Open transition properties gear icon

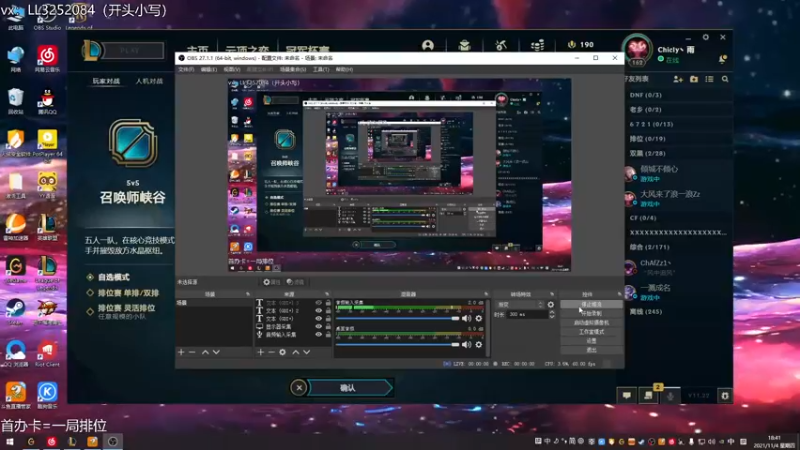[x=551, y=305]
